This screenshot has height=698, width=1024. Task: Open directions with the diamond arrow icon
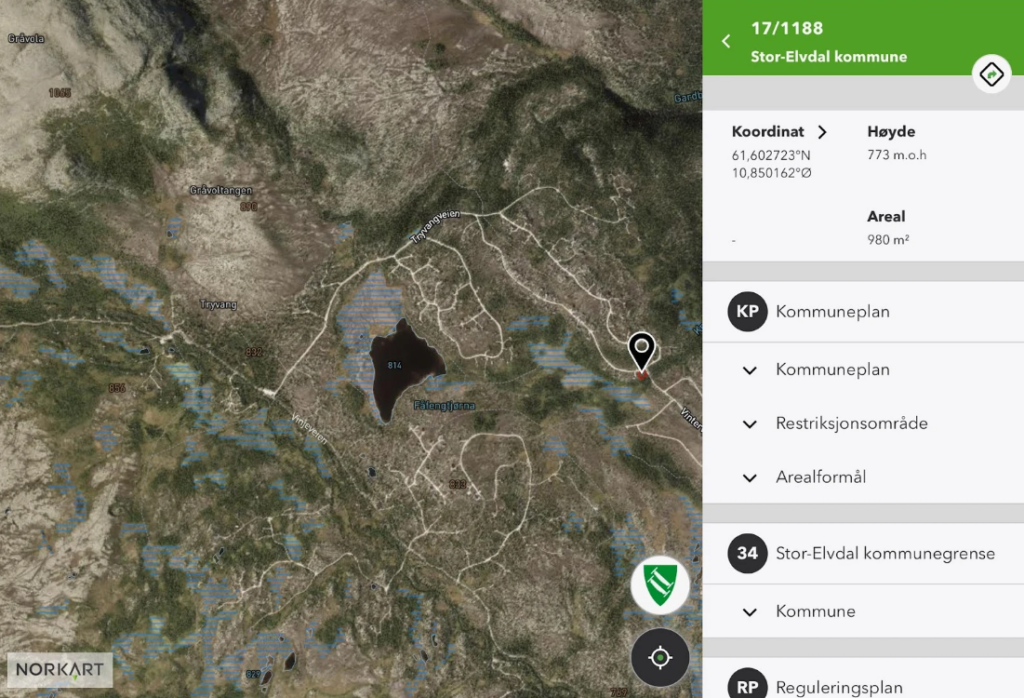pyautogui.click(x=990, y=74)
